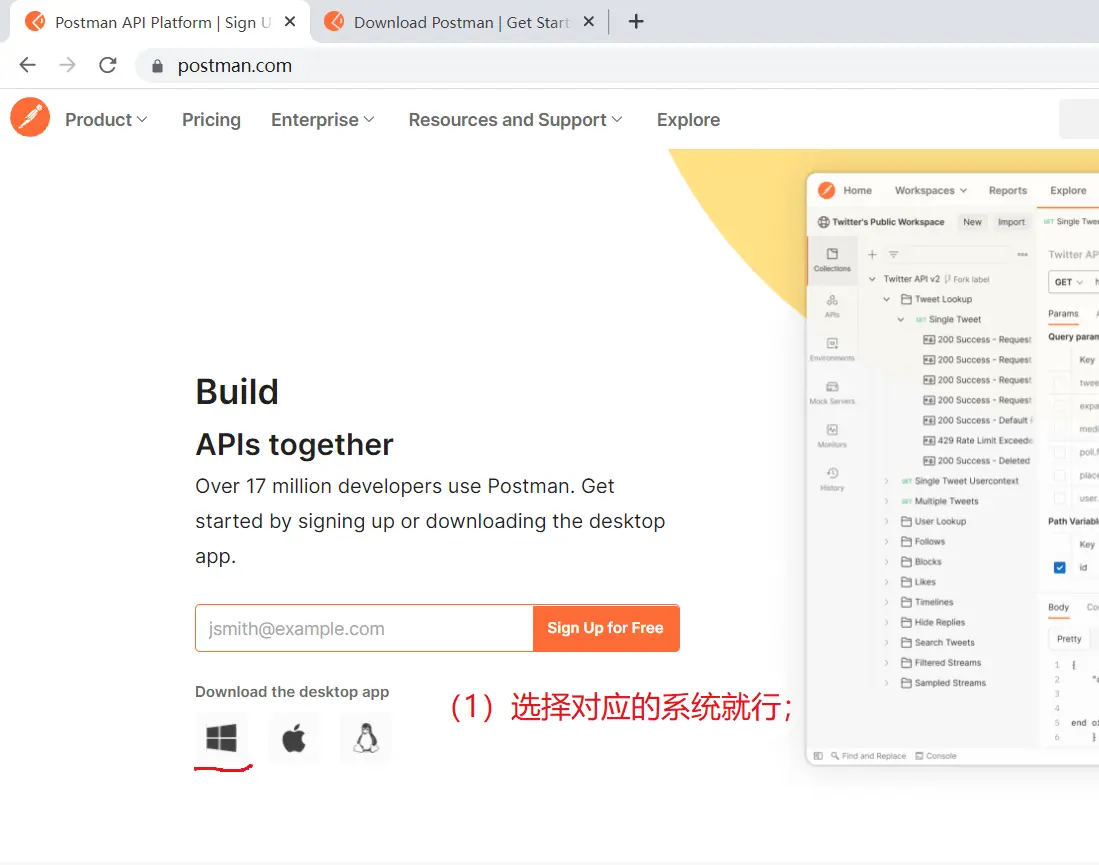
Task: Collapse the Twitter API v2 collection
Action: pyautogui.click(x=872, y=279)
